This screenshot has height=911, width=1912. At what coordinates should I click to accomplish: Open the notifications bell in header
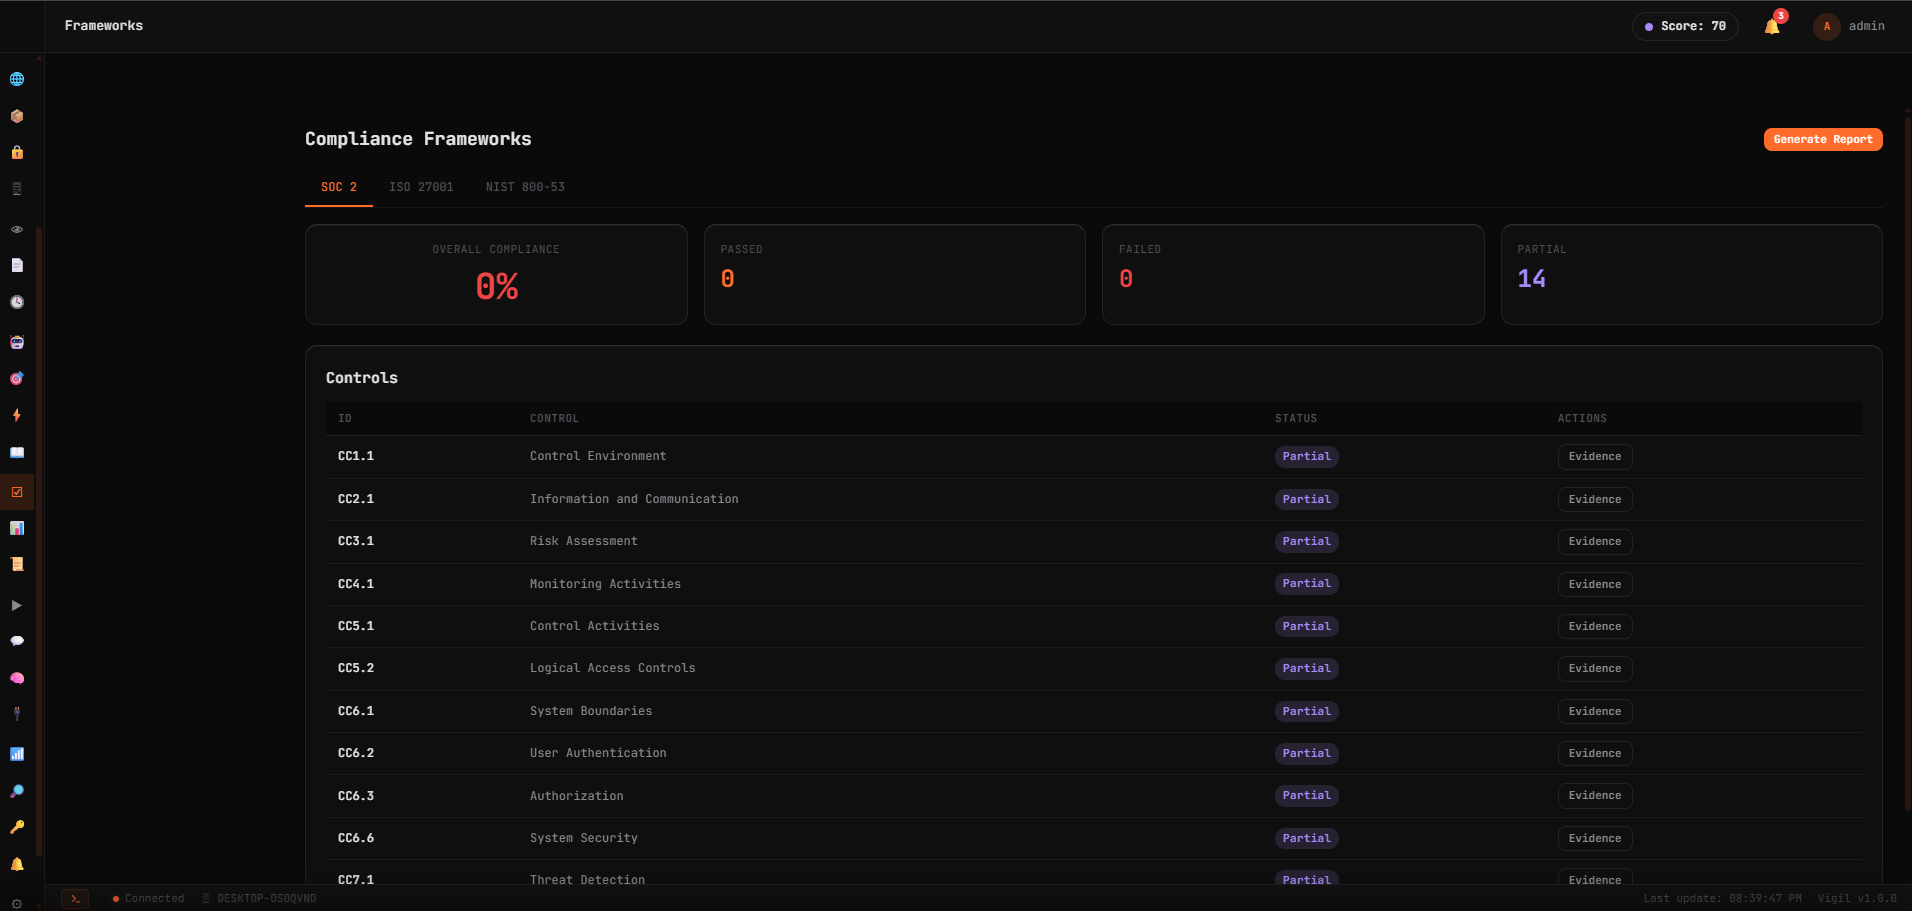tap(1772, 26)
